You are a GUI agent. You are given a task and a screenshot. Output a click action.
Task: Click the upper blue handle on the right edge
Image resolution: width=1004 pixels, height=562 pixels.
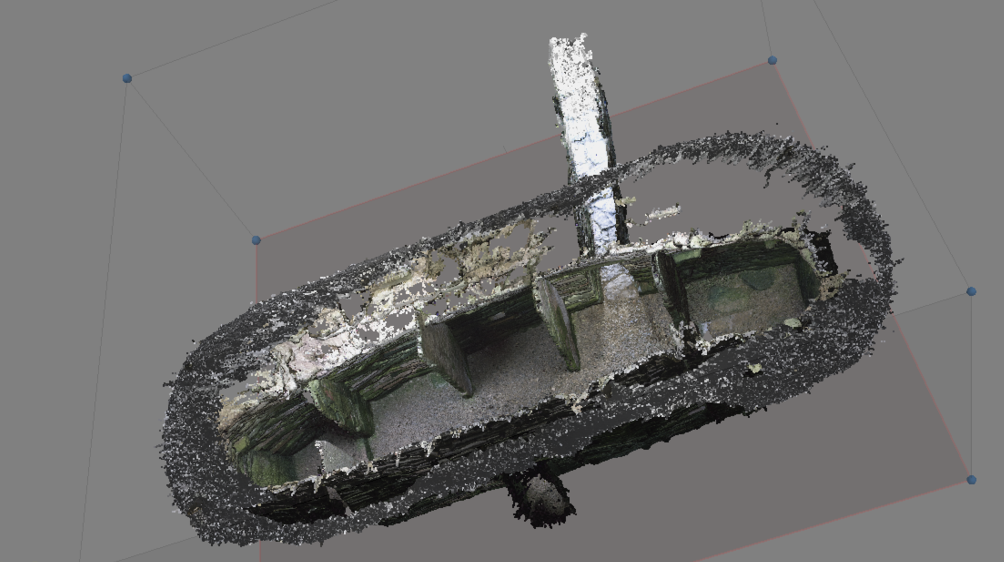971,291
